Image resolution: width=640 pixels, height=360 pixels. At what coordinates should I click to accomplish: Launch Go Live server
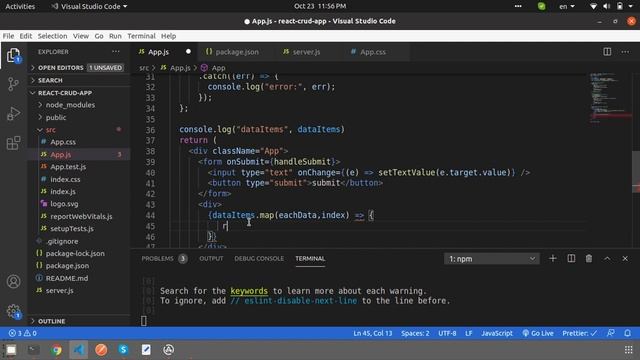pyautogui.click(x=538, y=333)
